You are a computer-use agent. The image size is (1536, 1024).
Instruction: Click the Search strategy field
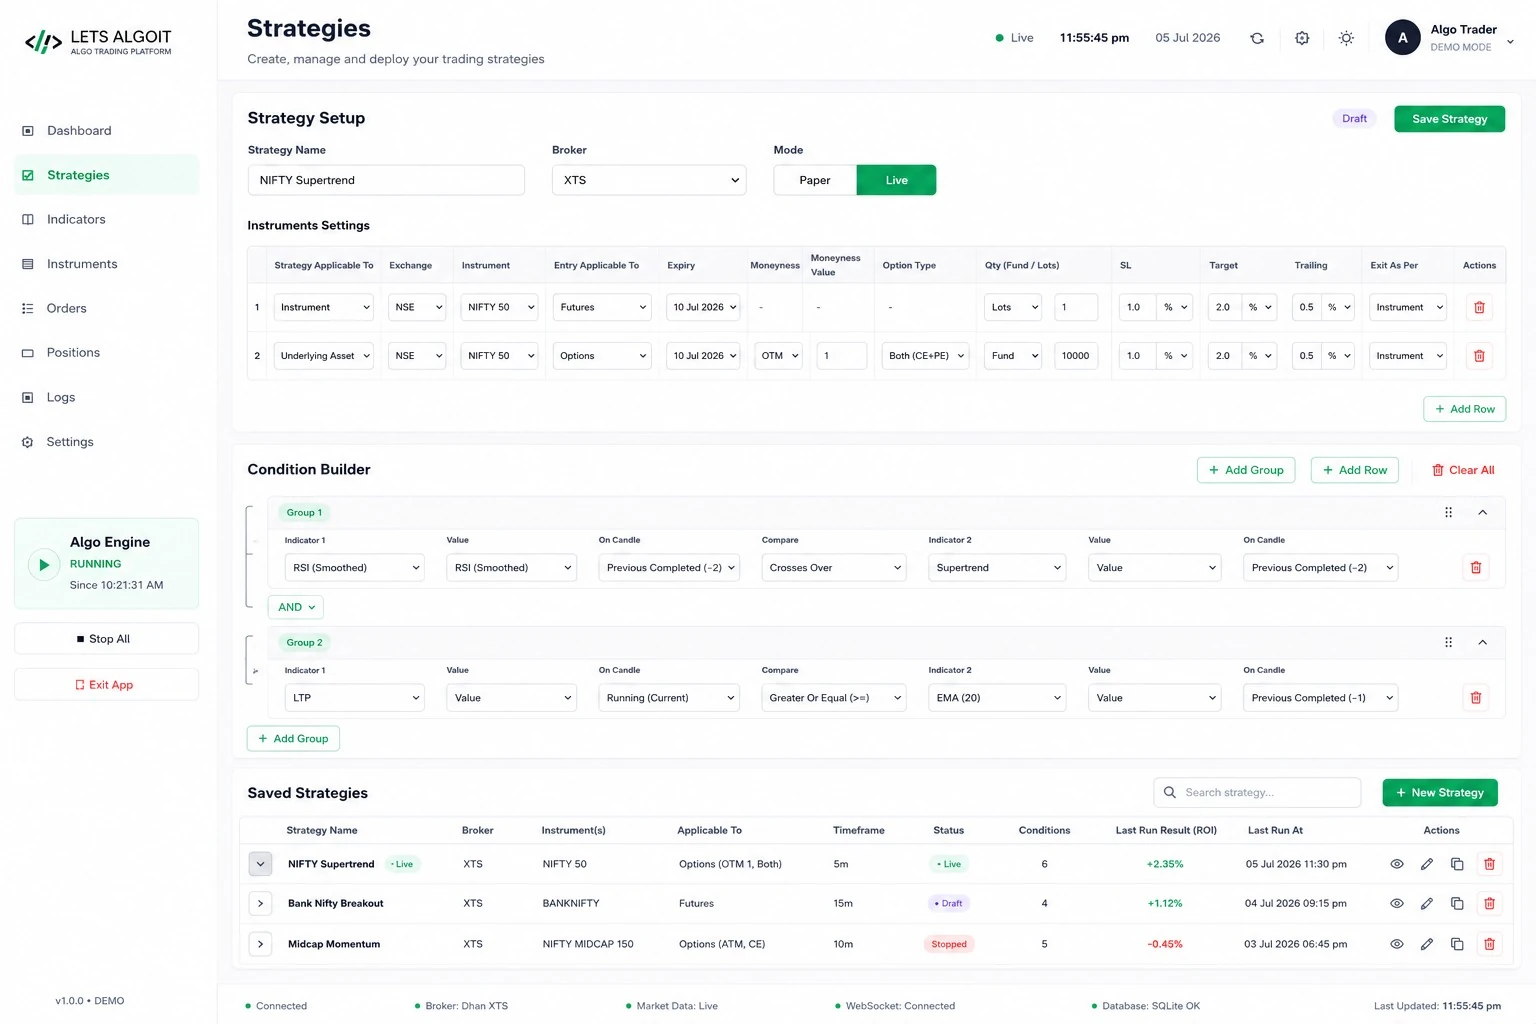click(x=1257, y=792)
